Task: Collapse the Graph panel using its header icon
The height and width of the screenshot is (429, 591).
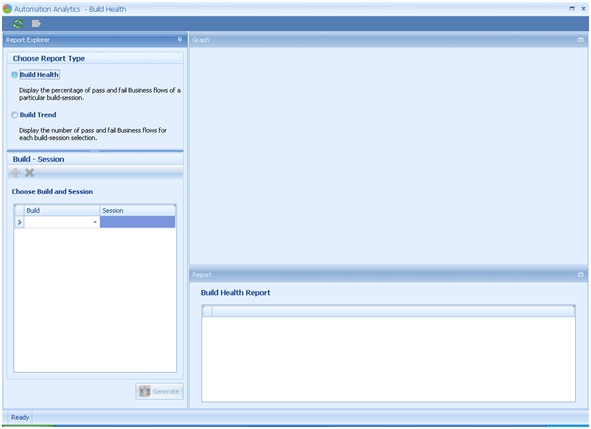Action: pos(580,40)
